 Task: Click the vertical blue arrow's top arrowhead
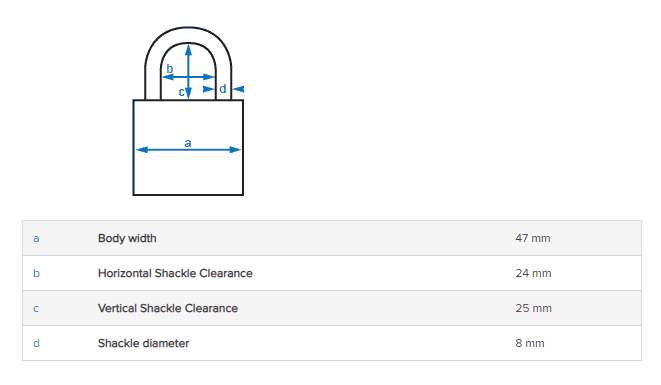pyautogui.click(x=188, y=50)
